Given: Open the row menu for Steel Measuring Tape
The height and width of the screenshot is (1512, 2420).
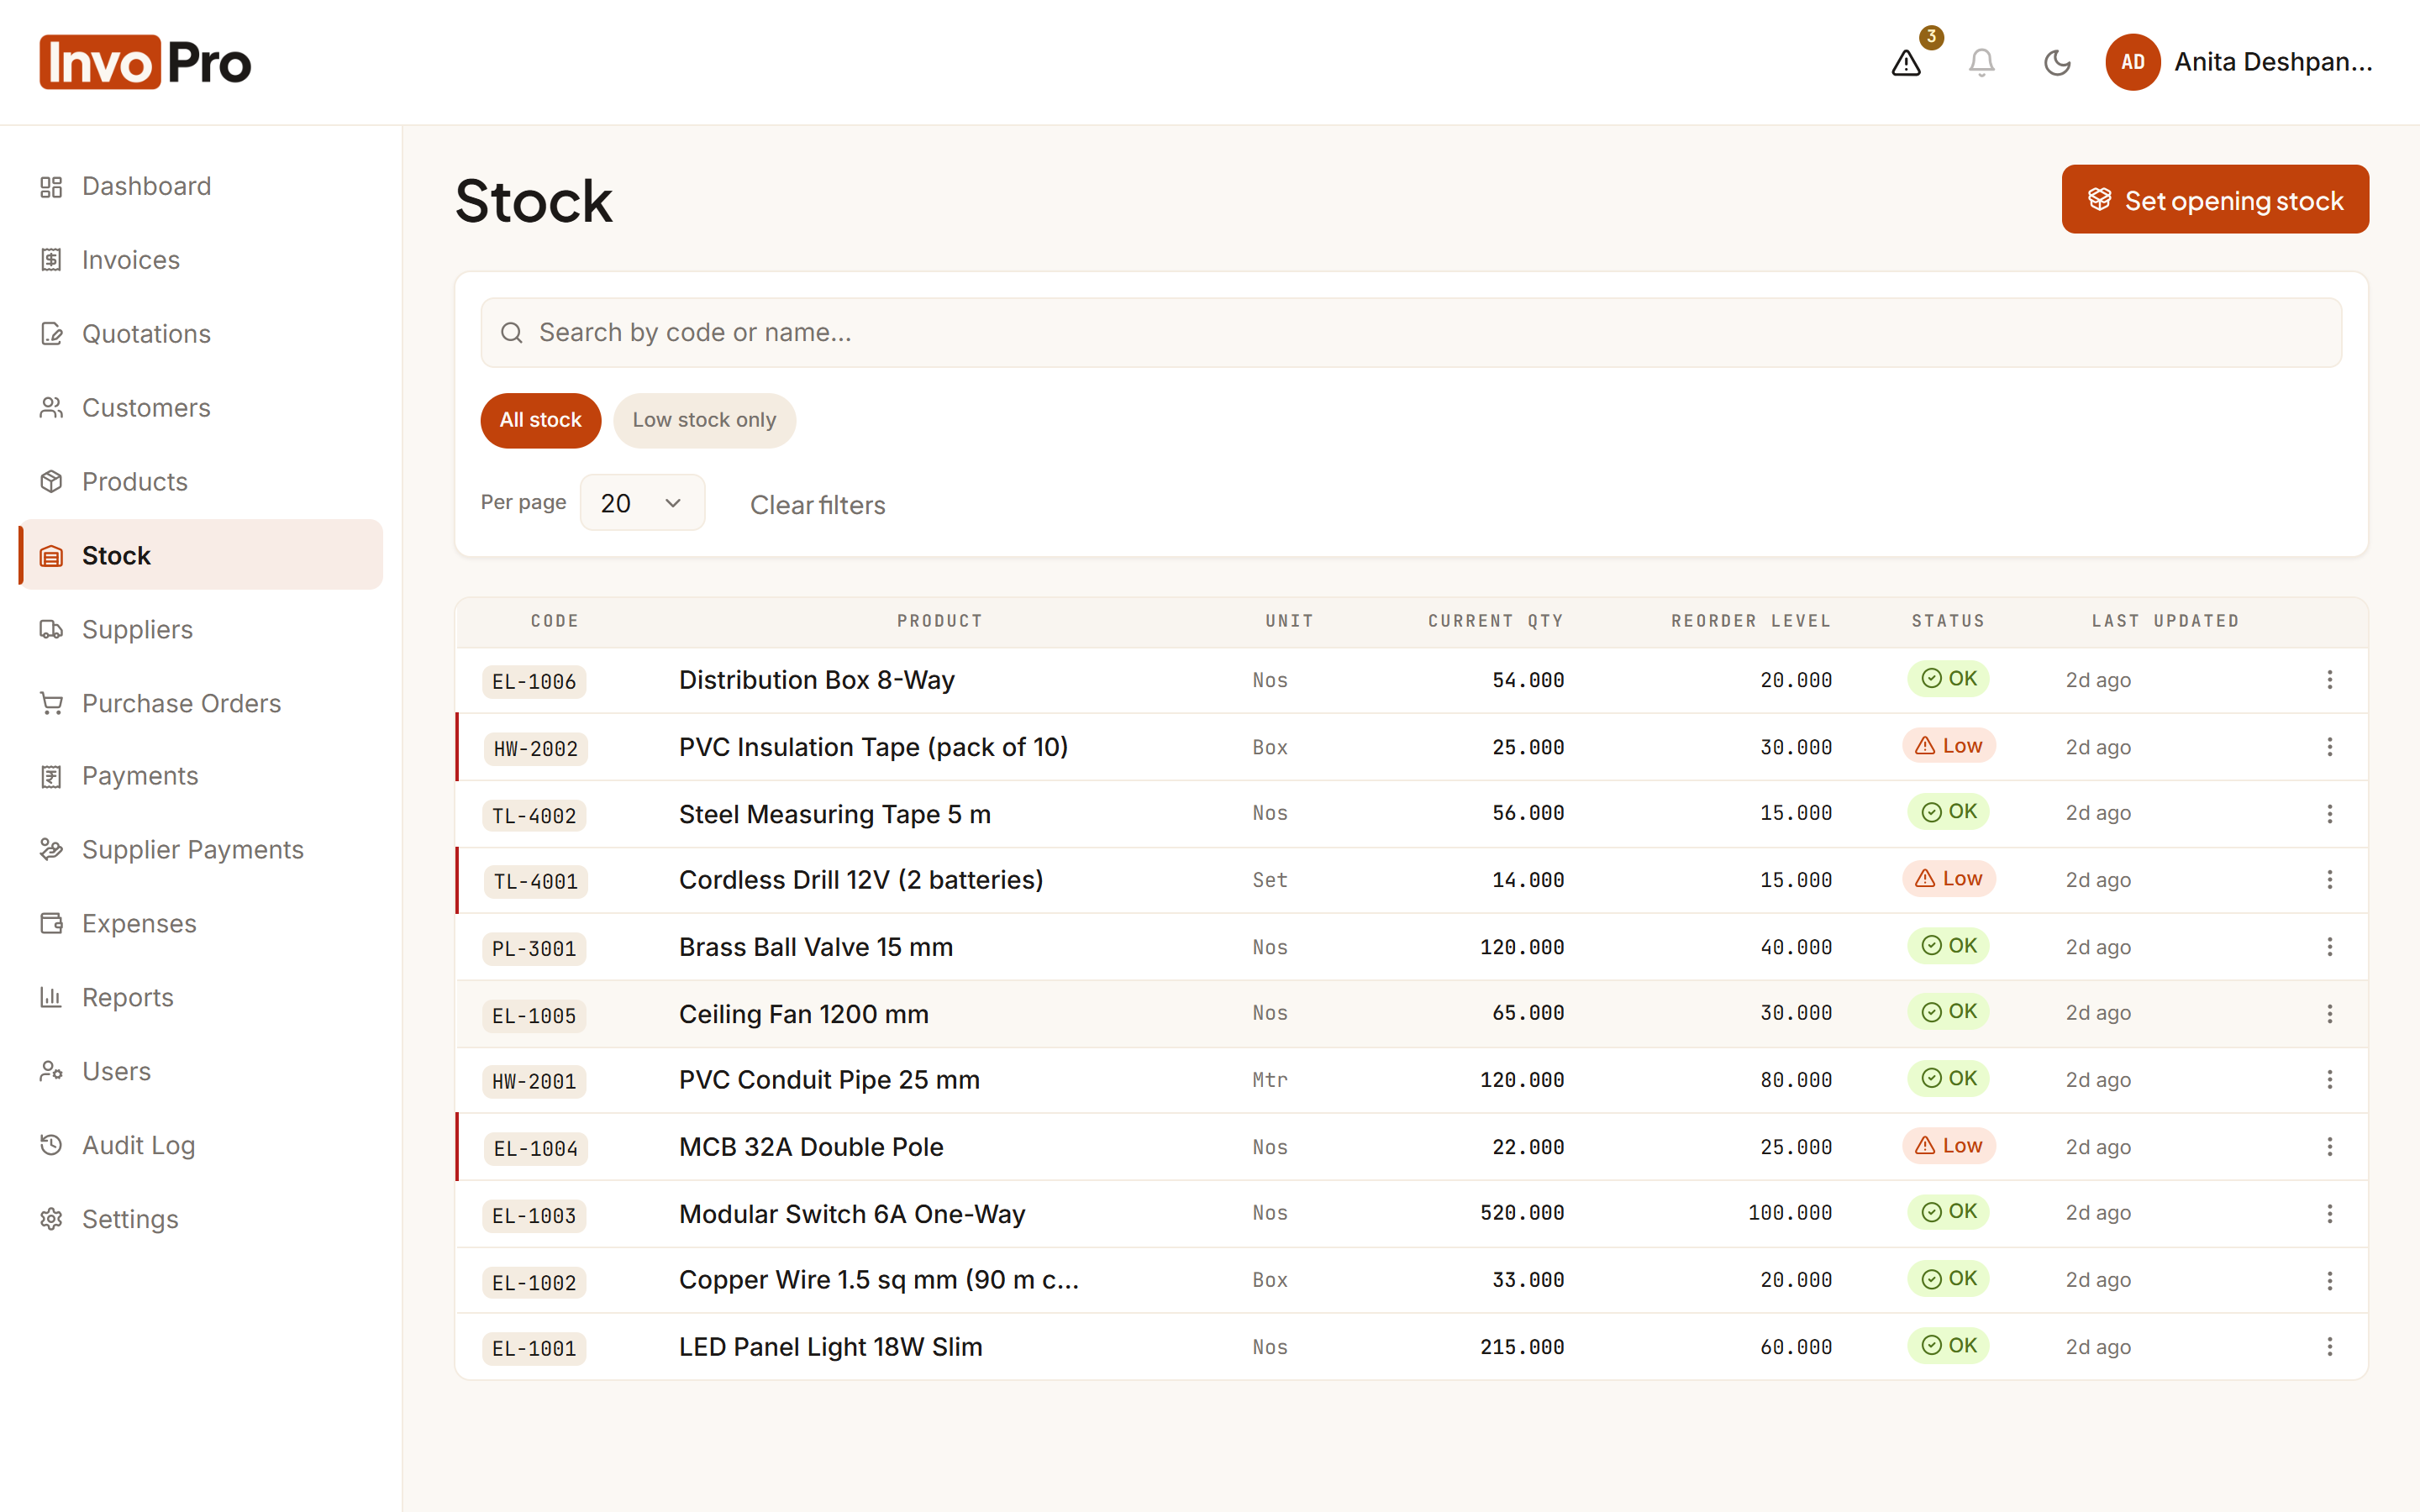Looking at the screenshot, I should tap(2329, 814).
